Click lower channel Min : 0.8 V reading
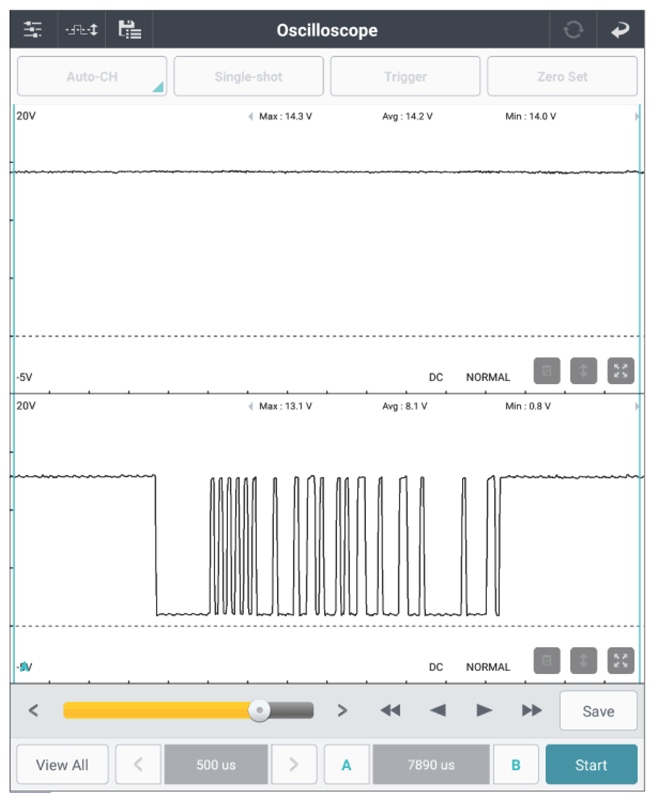This screenshot has width=655, height=802. [x=528, y=407]
